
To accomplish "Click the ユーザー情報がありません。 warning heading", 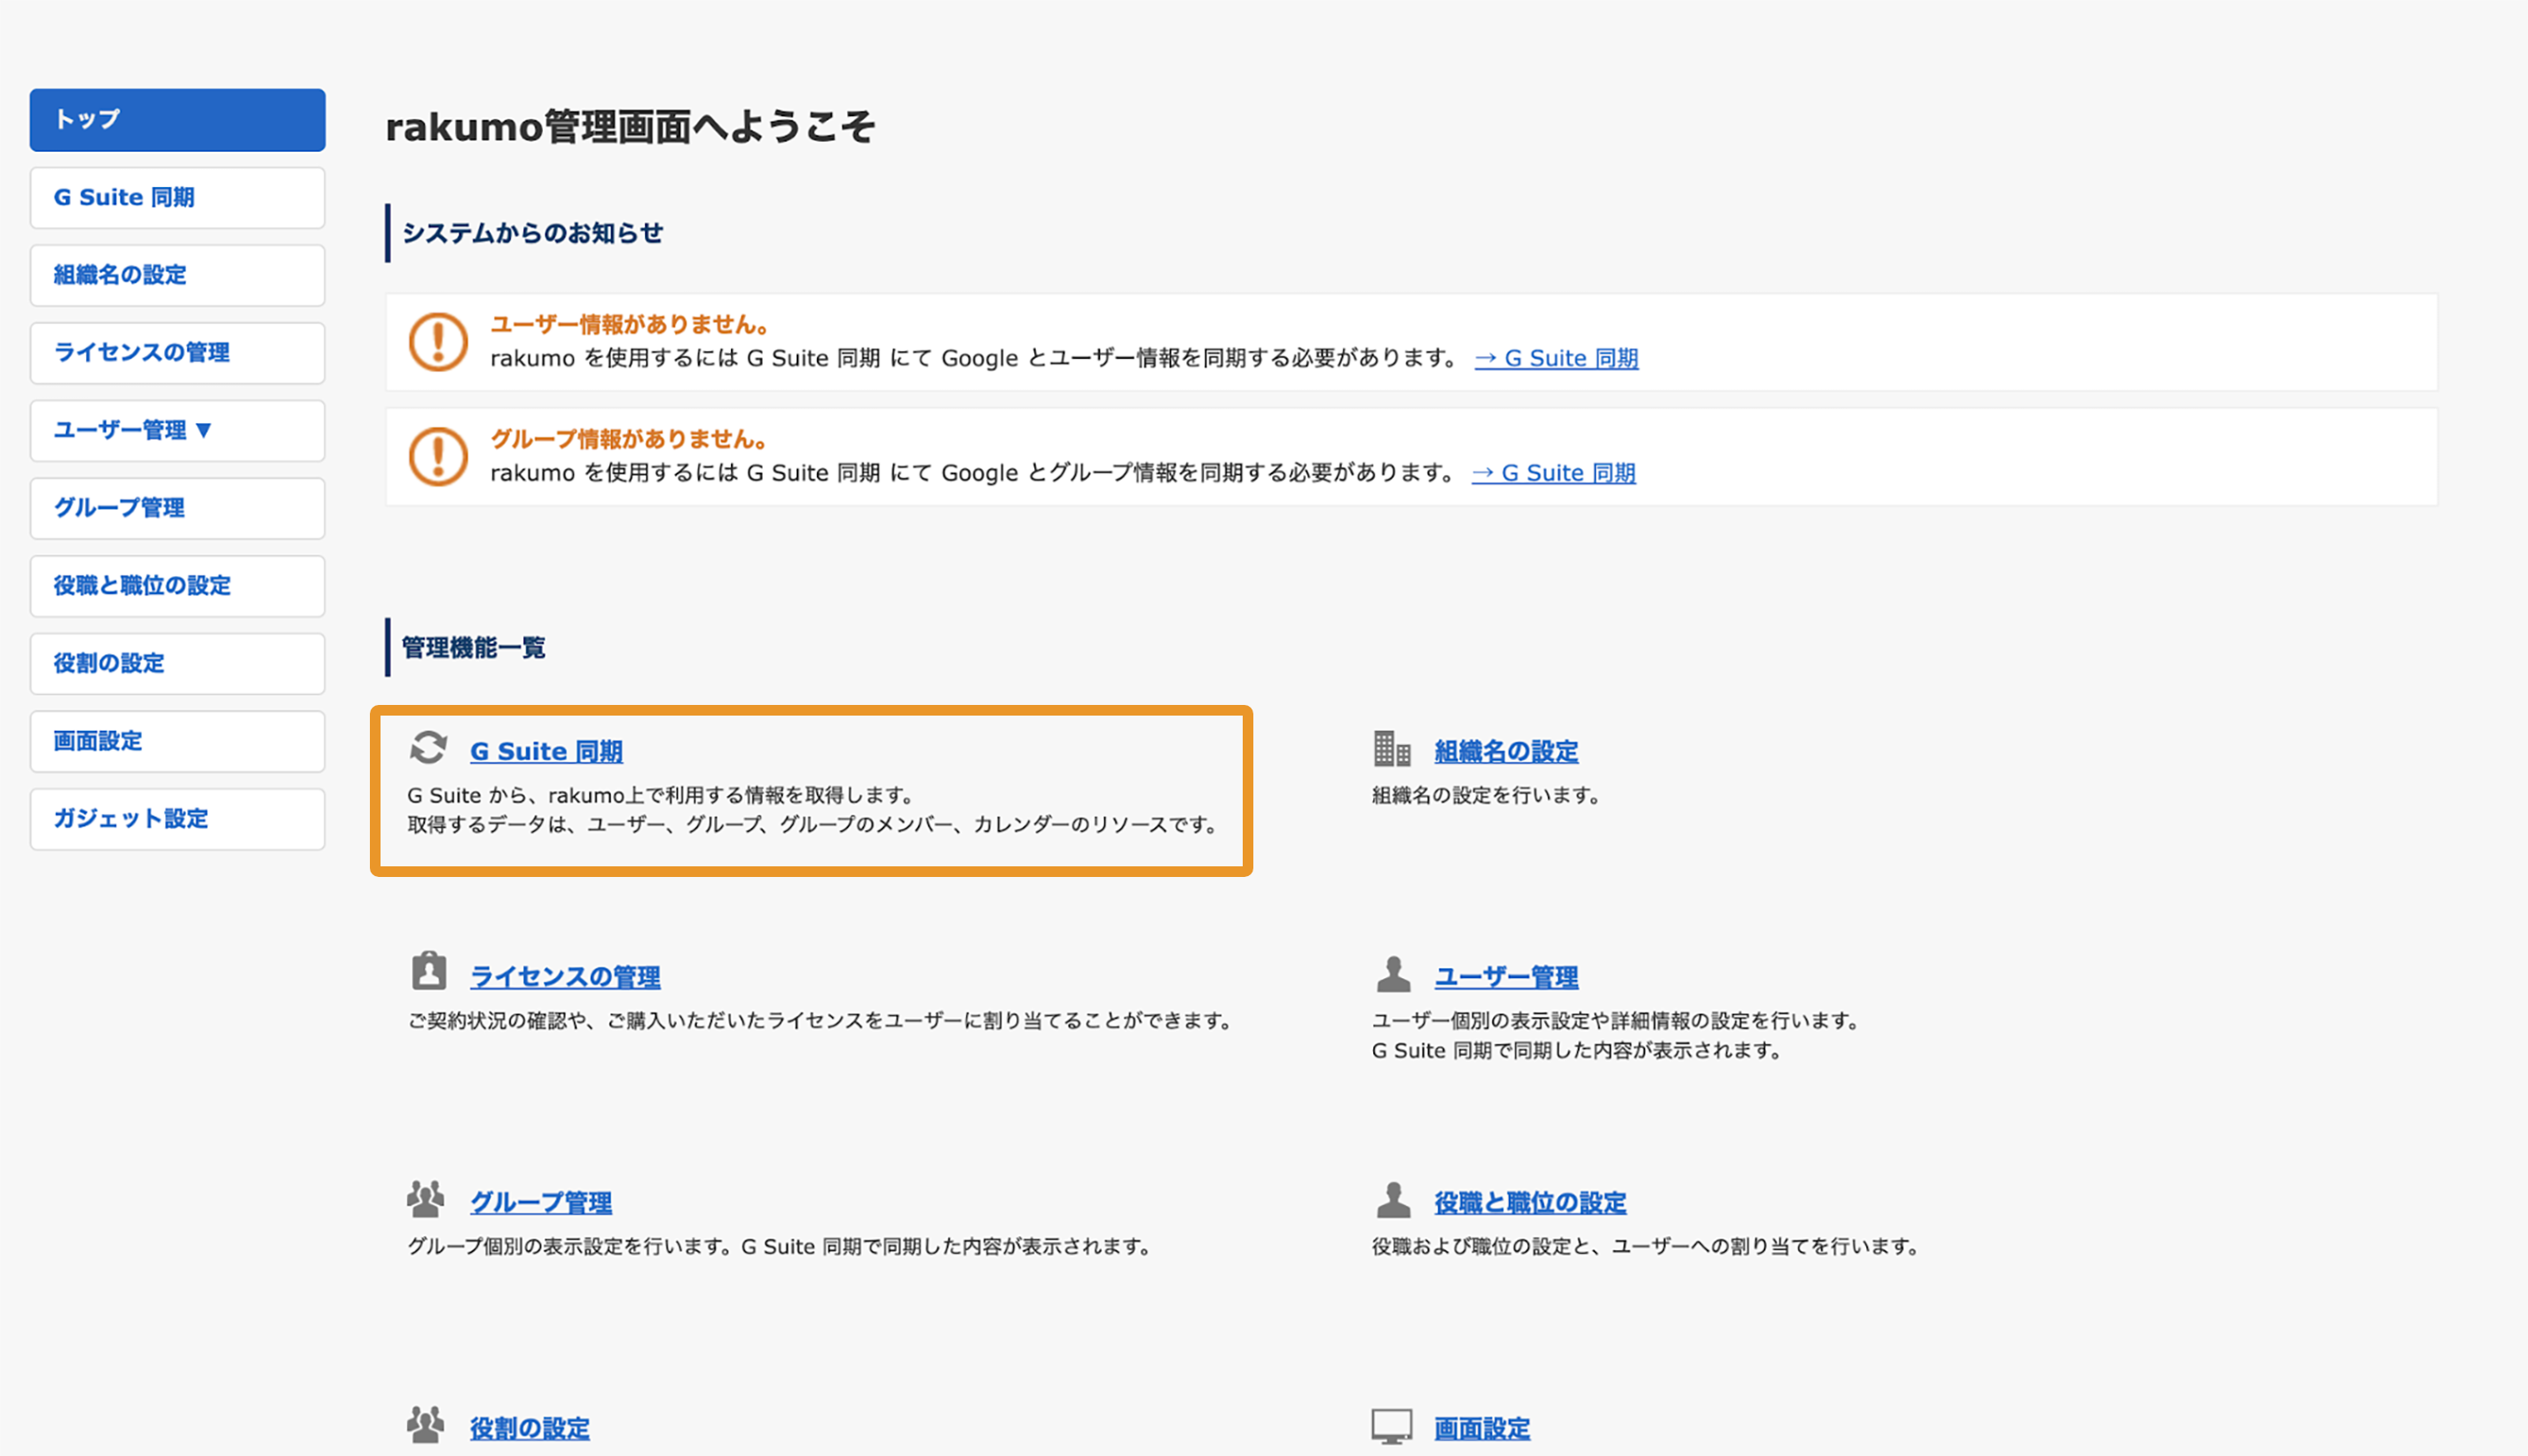I will coord(631,324).
